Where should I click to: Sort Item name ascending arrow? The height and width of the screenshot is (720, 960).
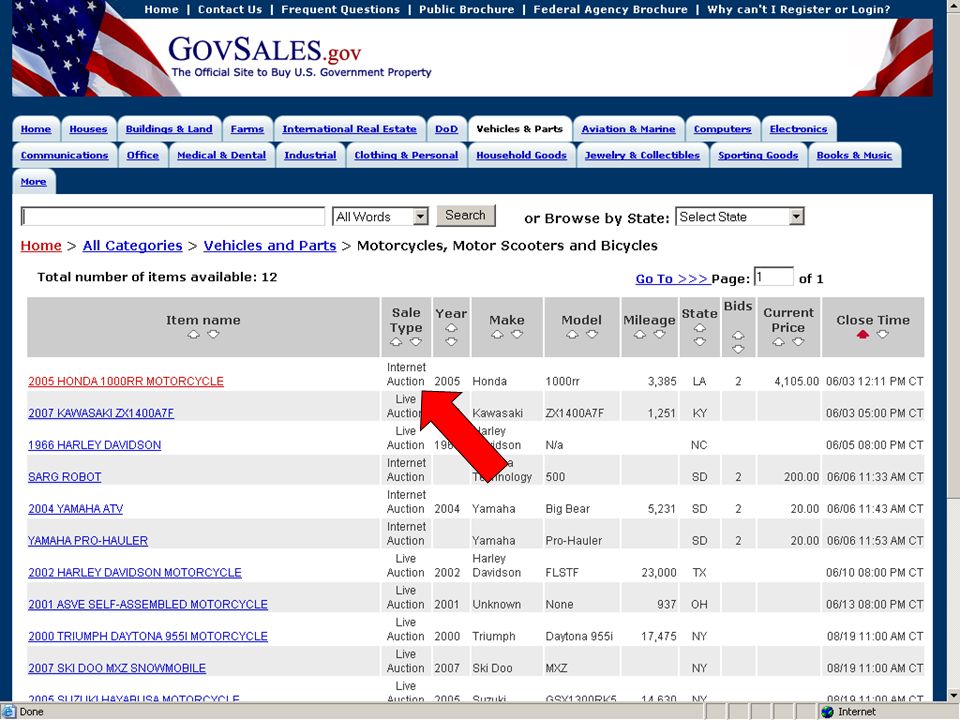click(193, 335)
